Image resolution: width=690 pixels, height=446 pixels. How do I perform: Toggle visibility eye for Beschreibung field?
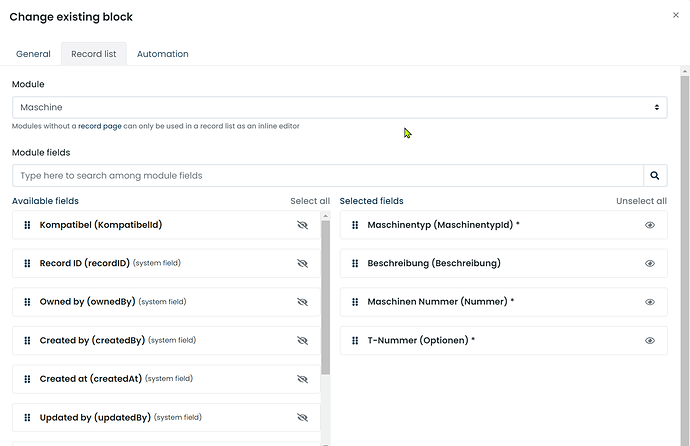tap(650, 263)
